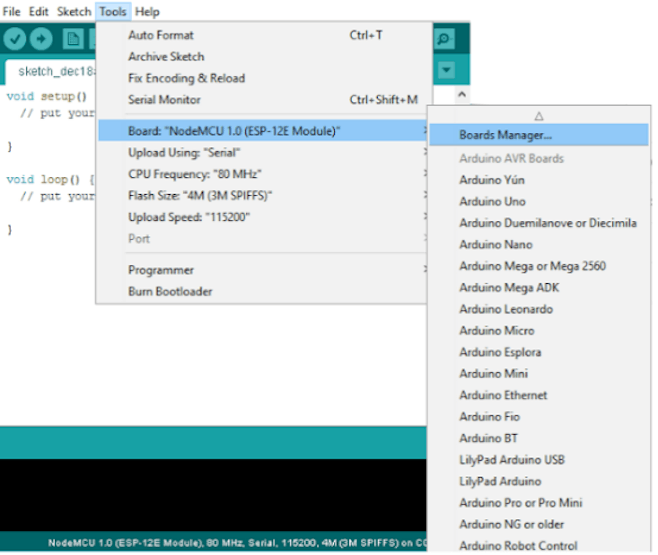Select Arduino Uno board

[x=539, y=202]
